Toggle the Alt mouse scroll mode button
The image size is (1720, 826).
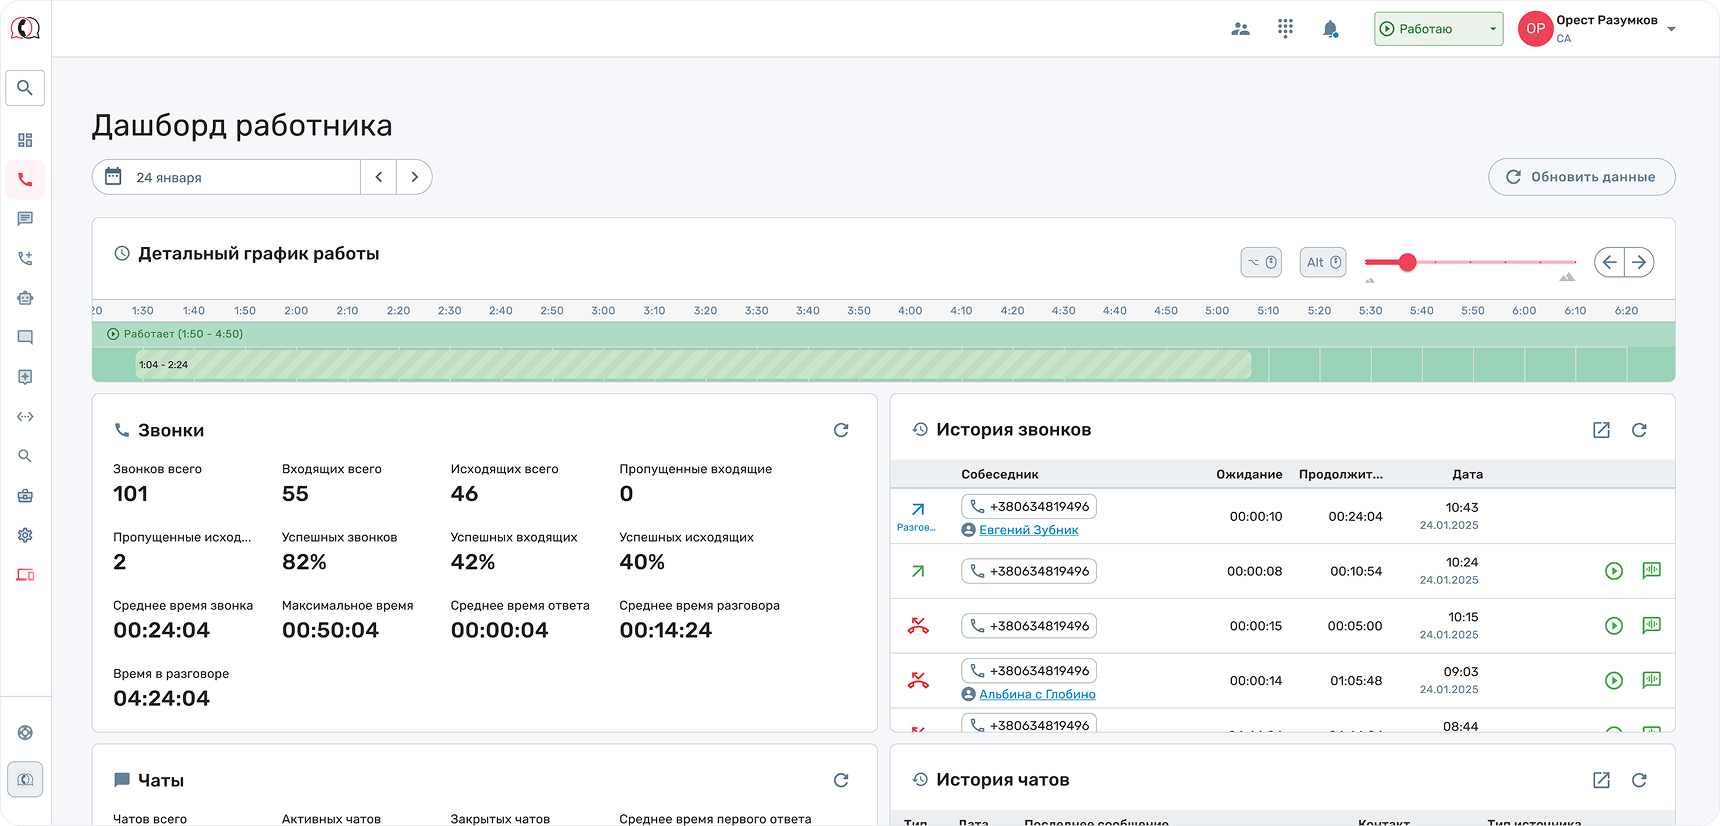tap(1323, 262)
